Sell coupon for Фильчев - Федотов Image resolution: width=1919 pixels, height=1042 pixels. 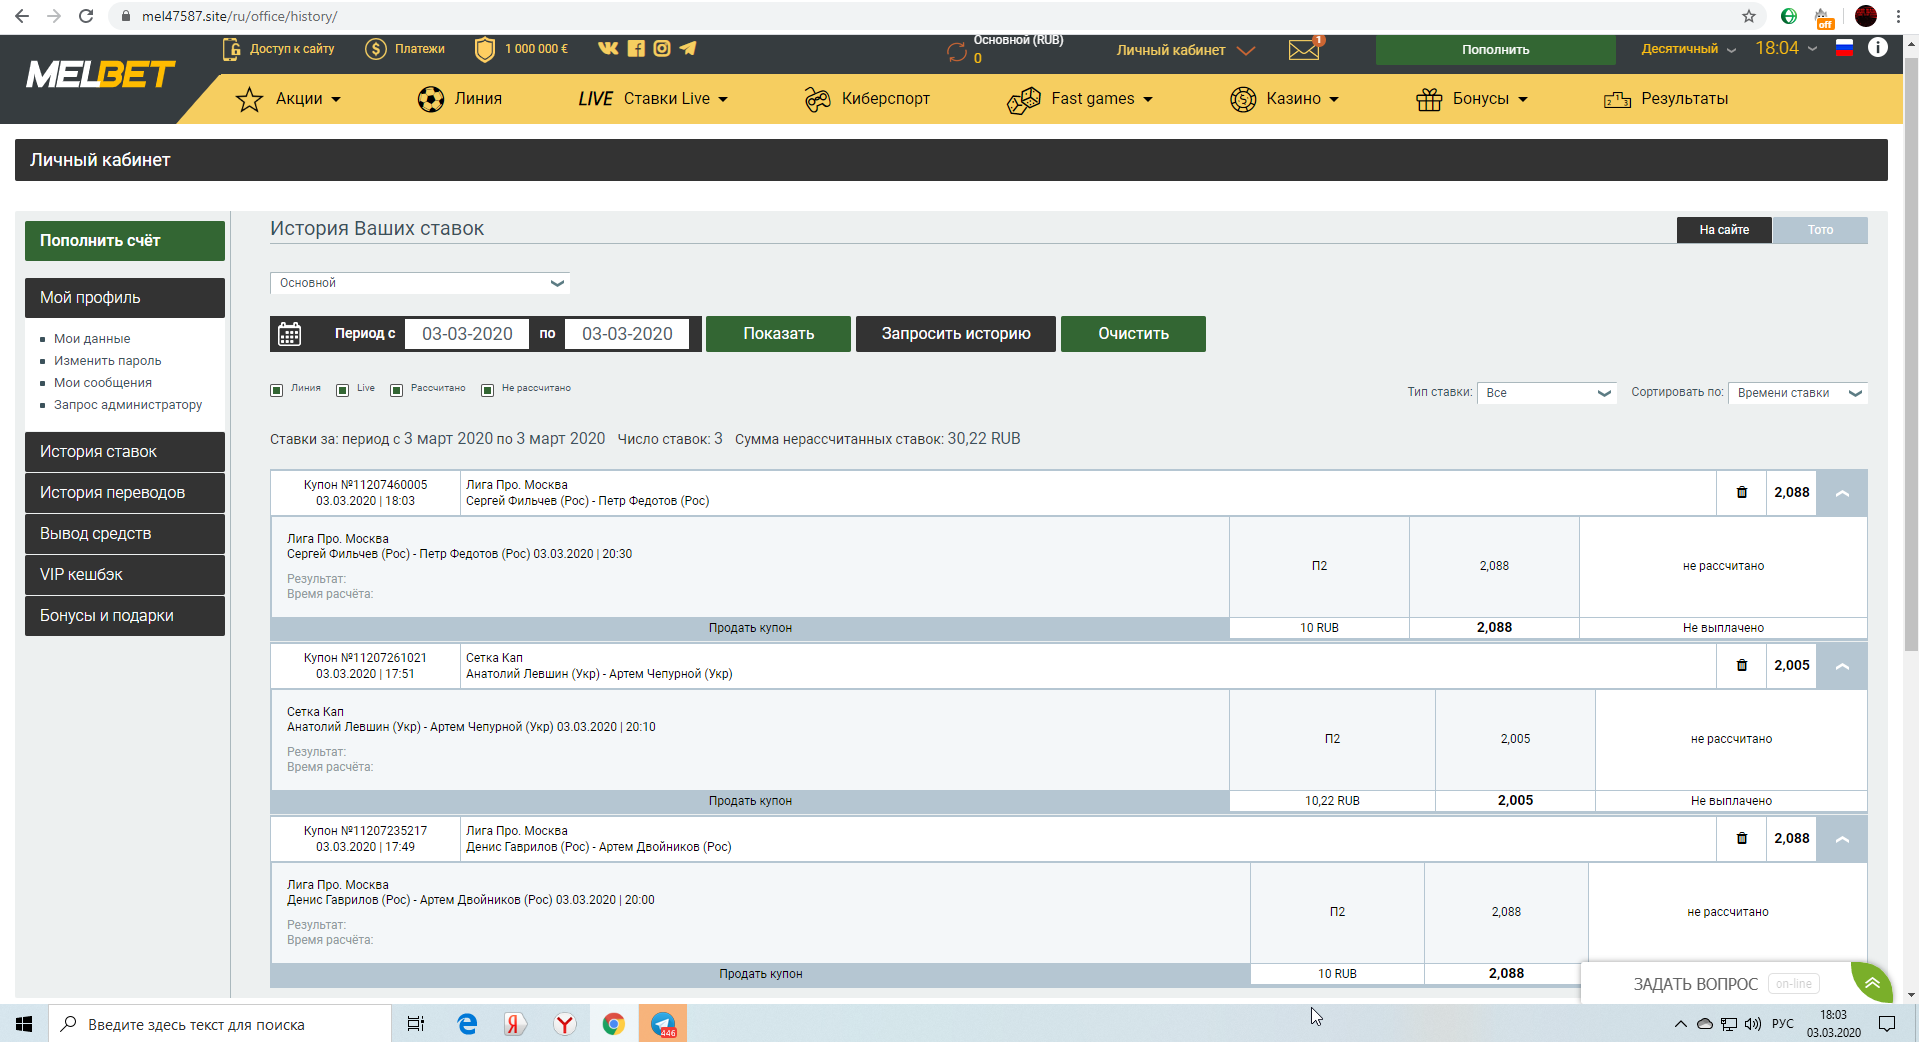pos(750,628)
